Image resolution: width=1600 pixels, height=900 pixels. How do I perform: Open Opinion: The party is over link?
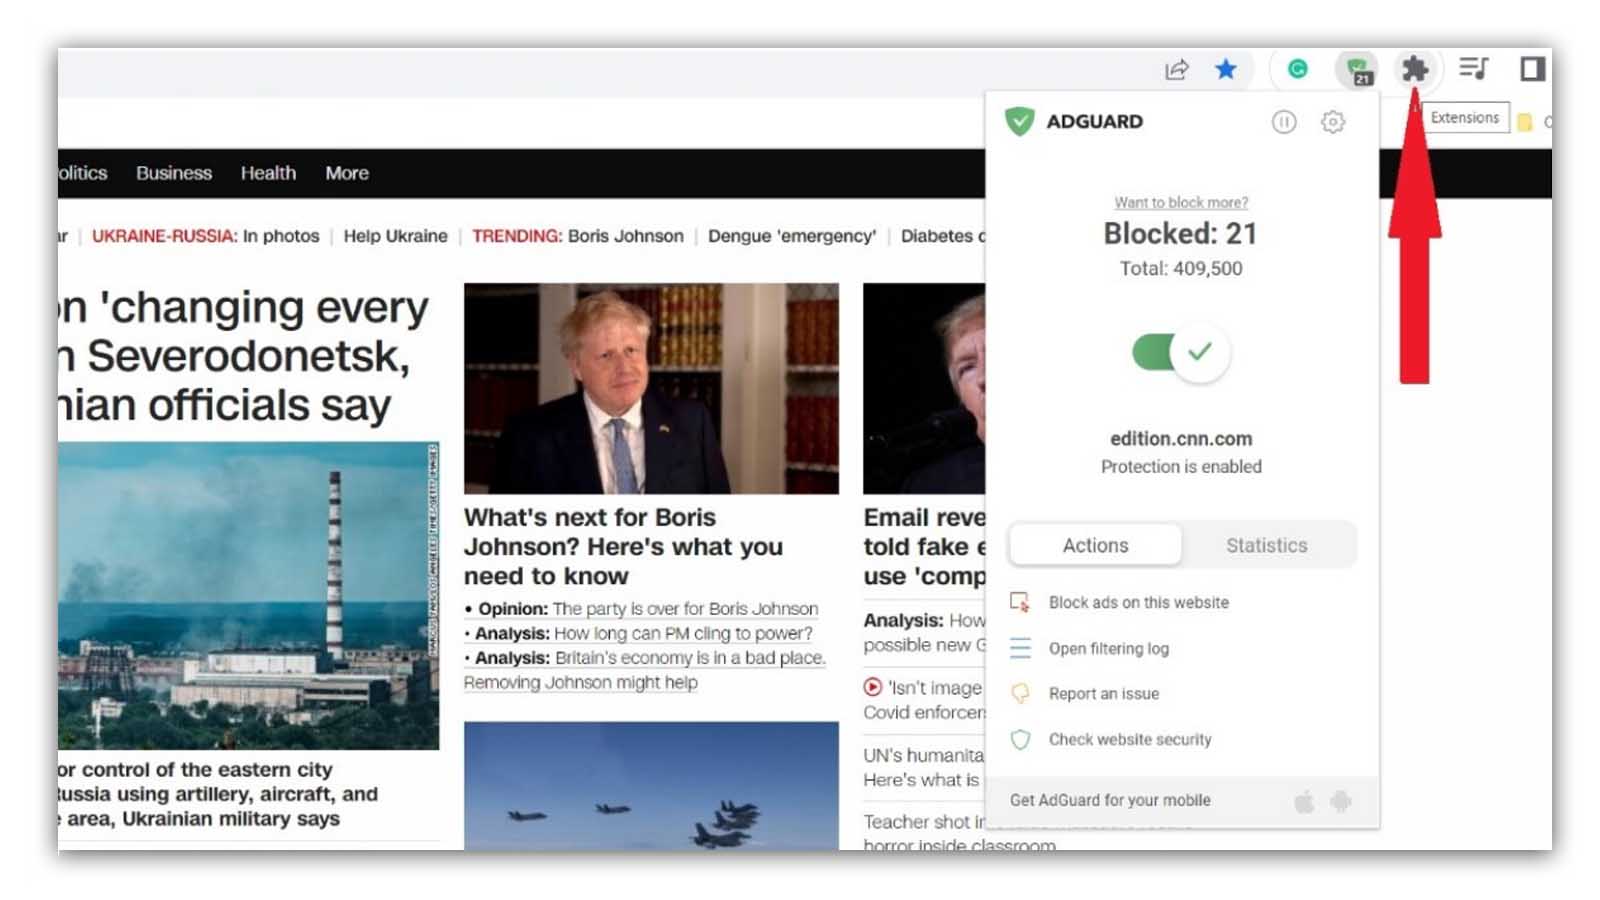(x=642, y=609)
